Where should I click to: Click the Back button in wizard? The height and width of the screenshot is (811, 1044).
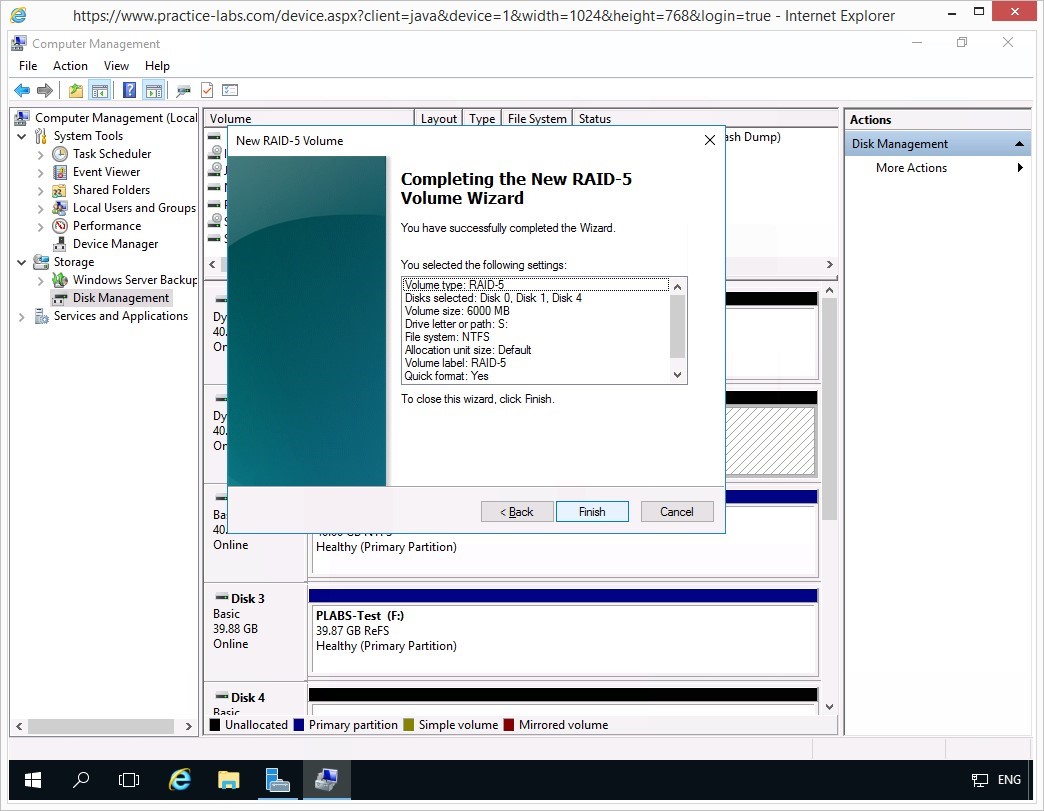click(x=517, y=512)
